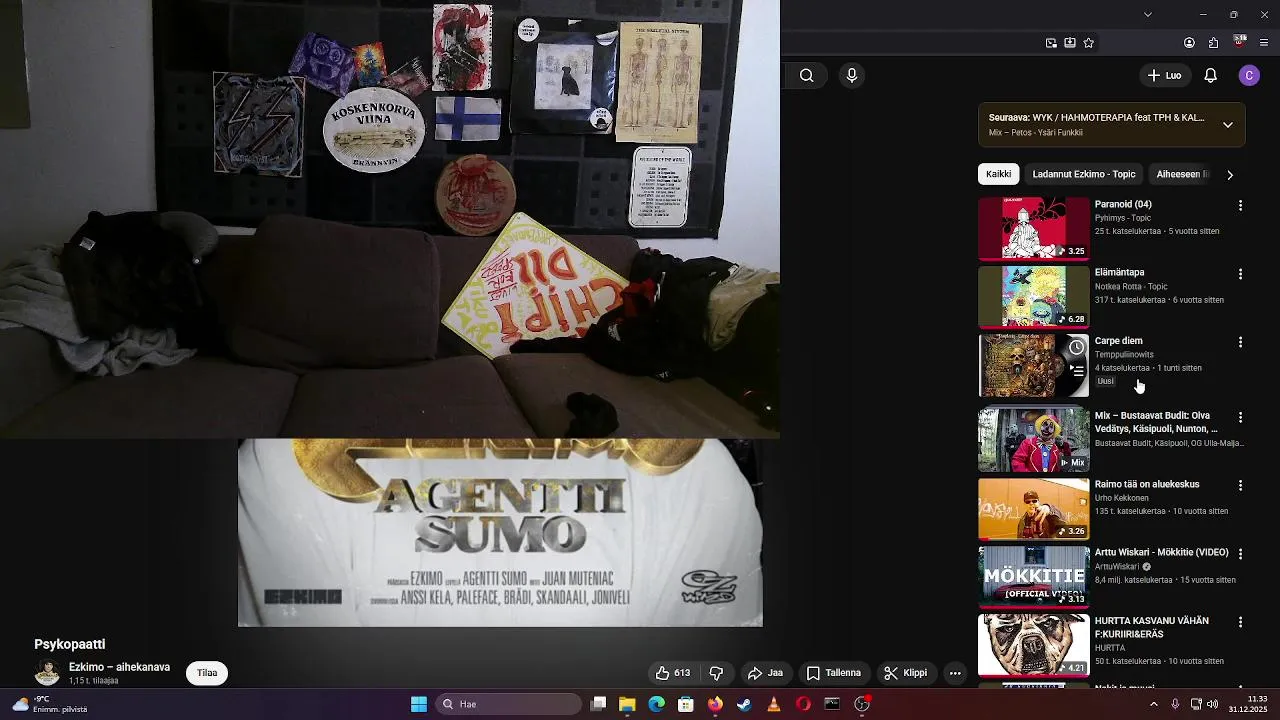
Task: Open the Firefox hamburger menu
Action: click(x=1264, y=43)
